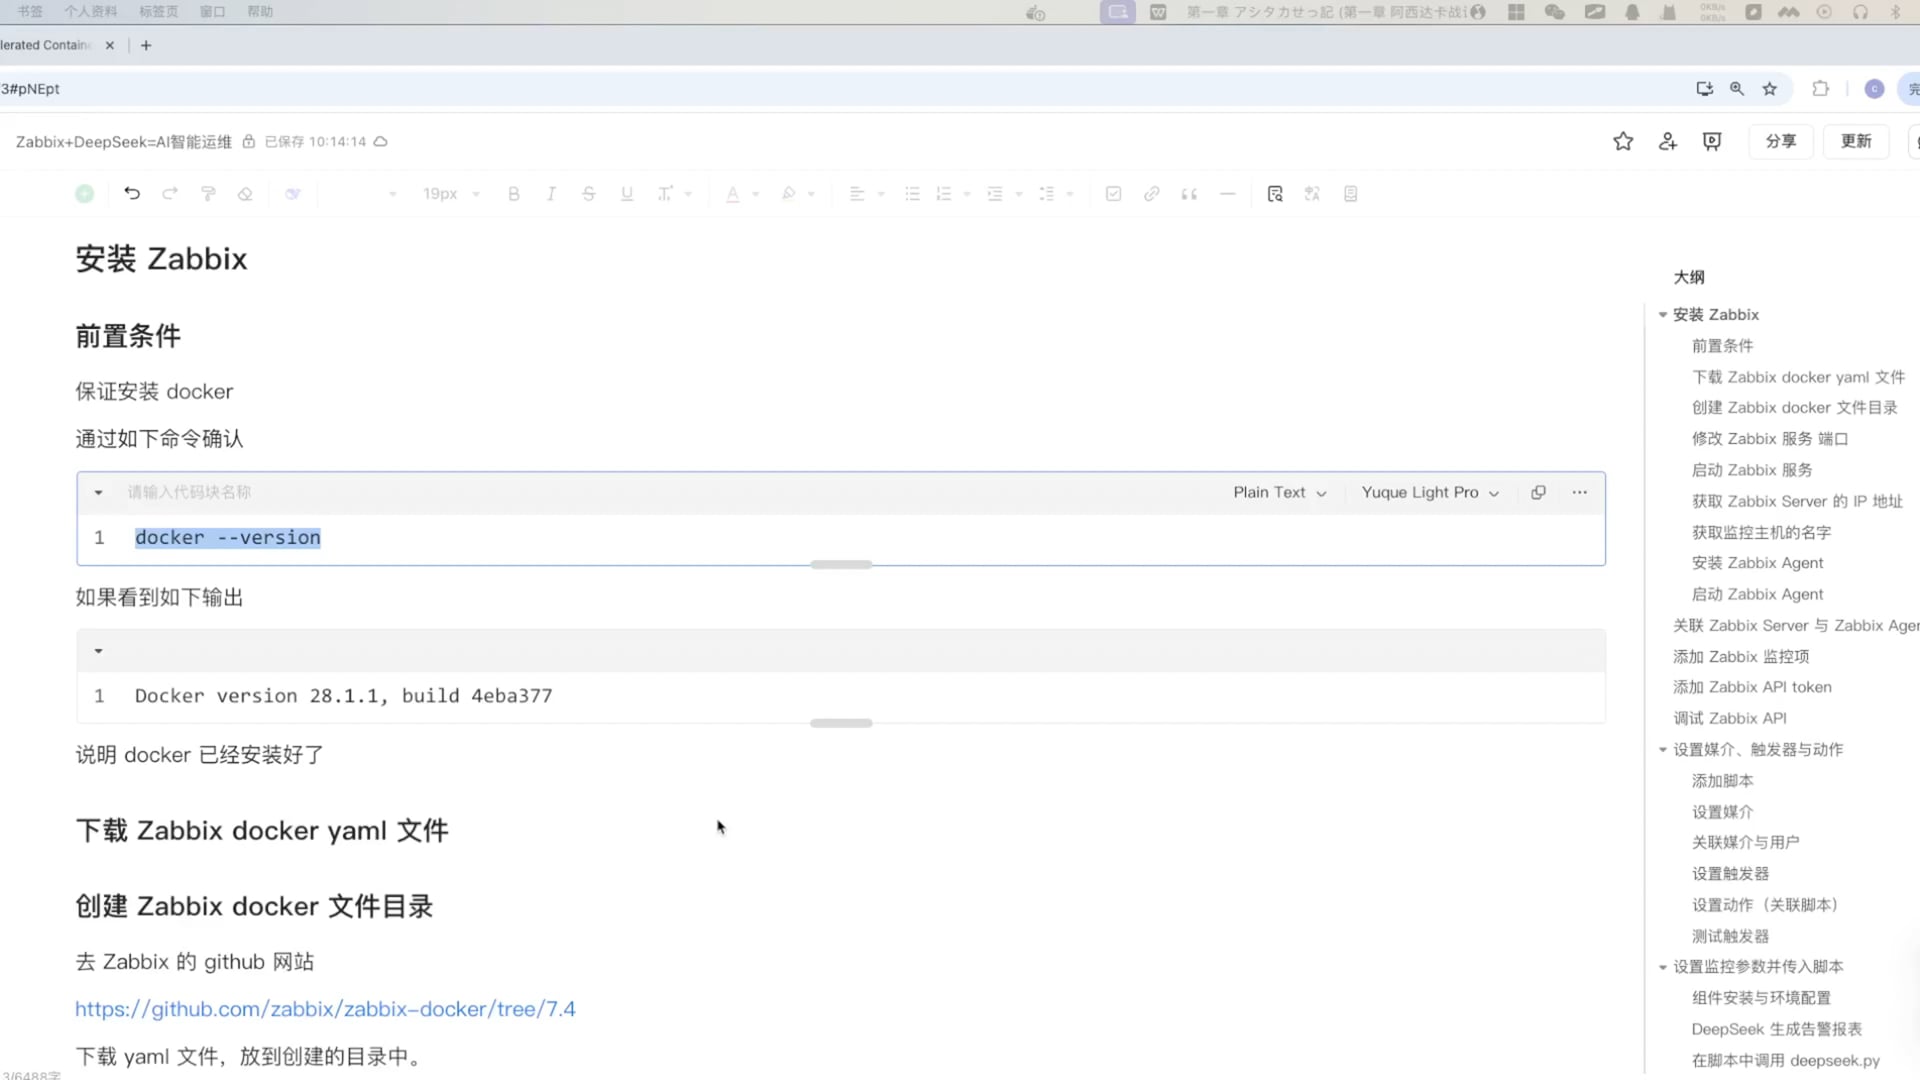
Task: Click the add collaborator icon
Action: click(1667, 142)
